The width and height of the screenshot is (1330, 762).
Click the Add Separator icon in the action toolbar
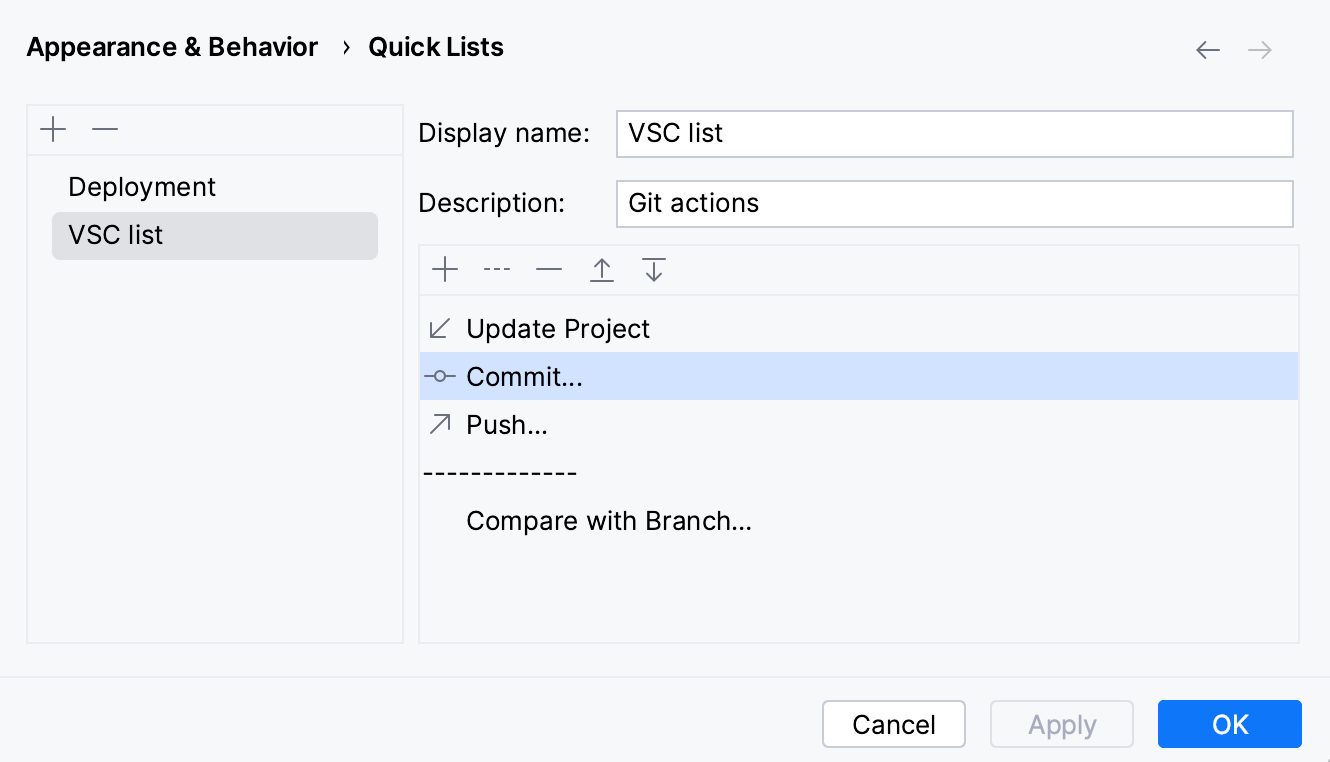click(x=497, y=269)
